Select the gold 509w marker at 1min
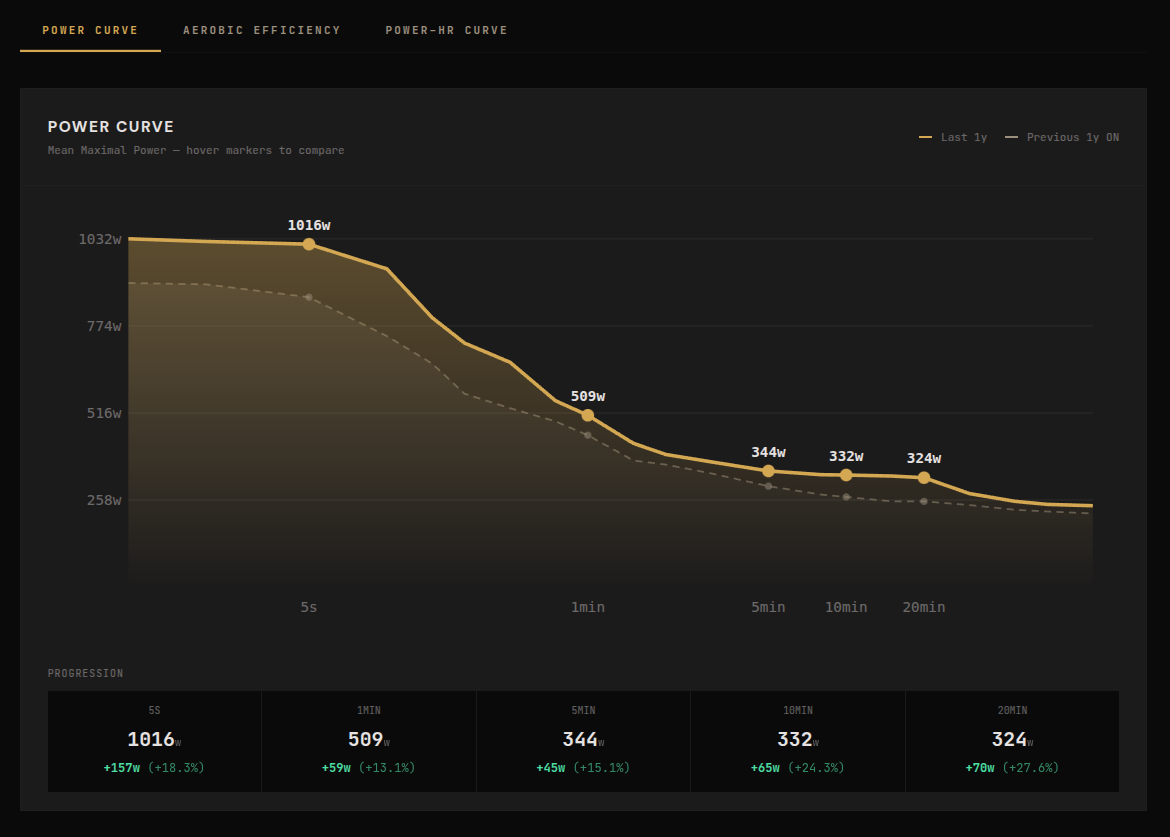 tap(588, 415)
